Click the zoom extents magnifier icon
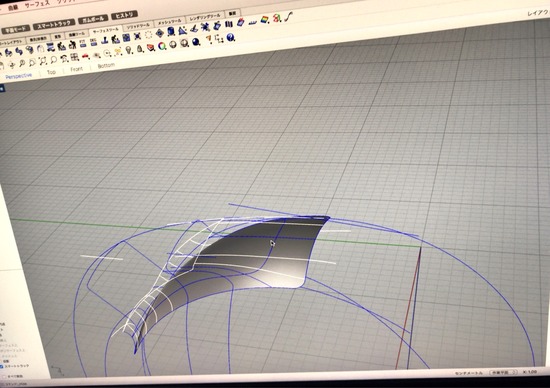550x388 pixels. (x=43, y=61)
